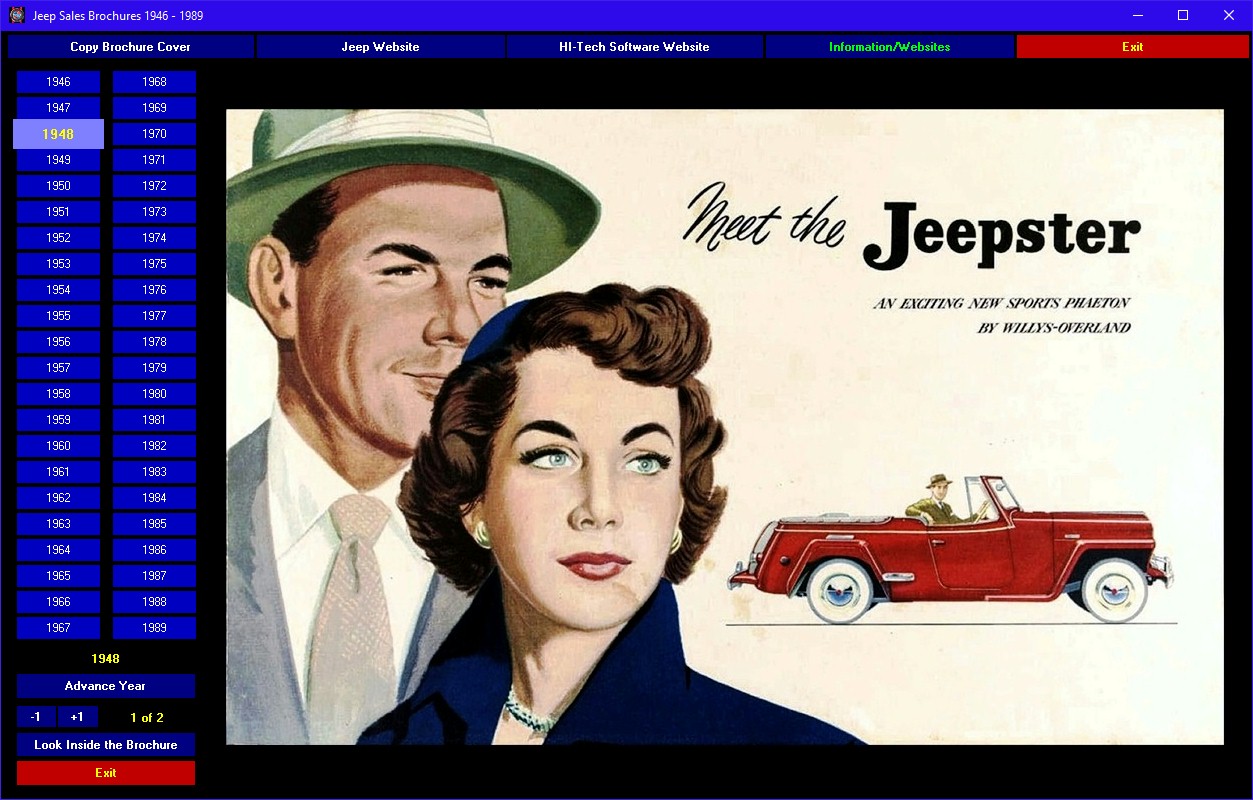This screenshot has width=1253, height=800.
Task: Select year 1975
Action: [154, 264]
